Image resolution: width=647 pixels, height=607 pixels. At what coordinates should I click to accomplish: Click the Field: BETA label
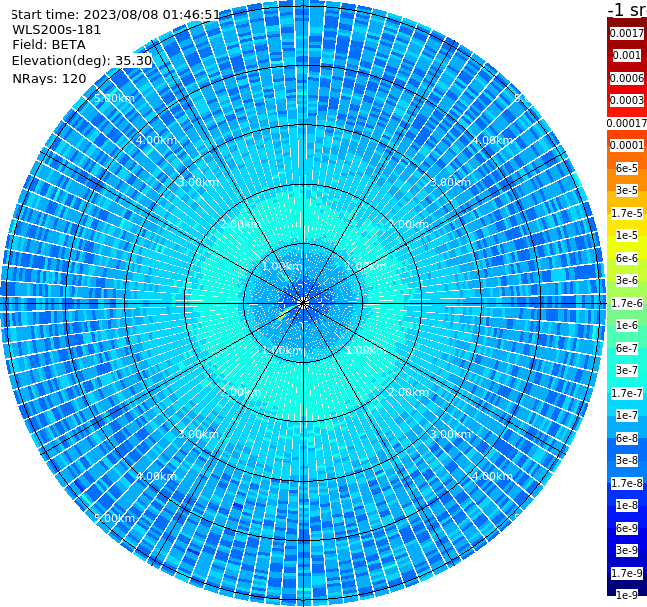point(49,45)
